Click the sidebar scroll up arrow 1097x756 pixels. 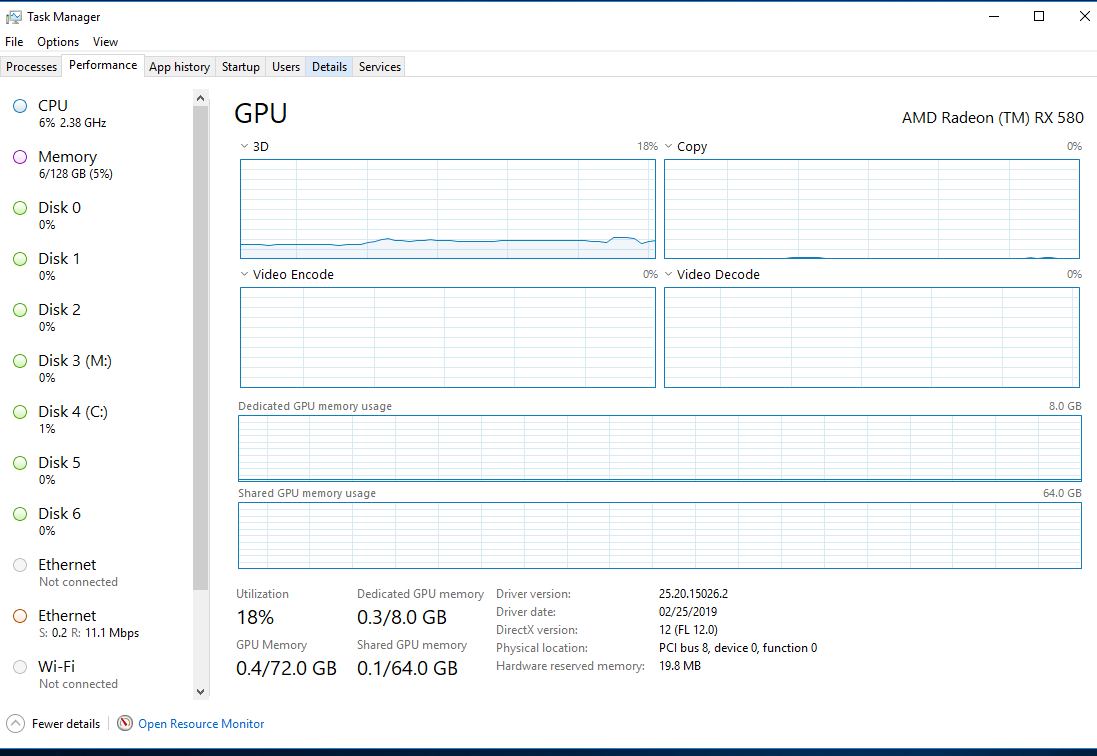201,99
